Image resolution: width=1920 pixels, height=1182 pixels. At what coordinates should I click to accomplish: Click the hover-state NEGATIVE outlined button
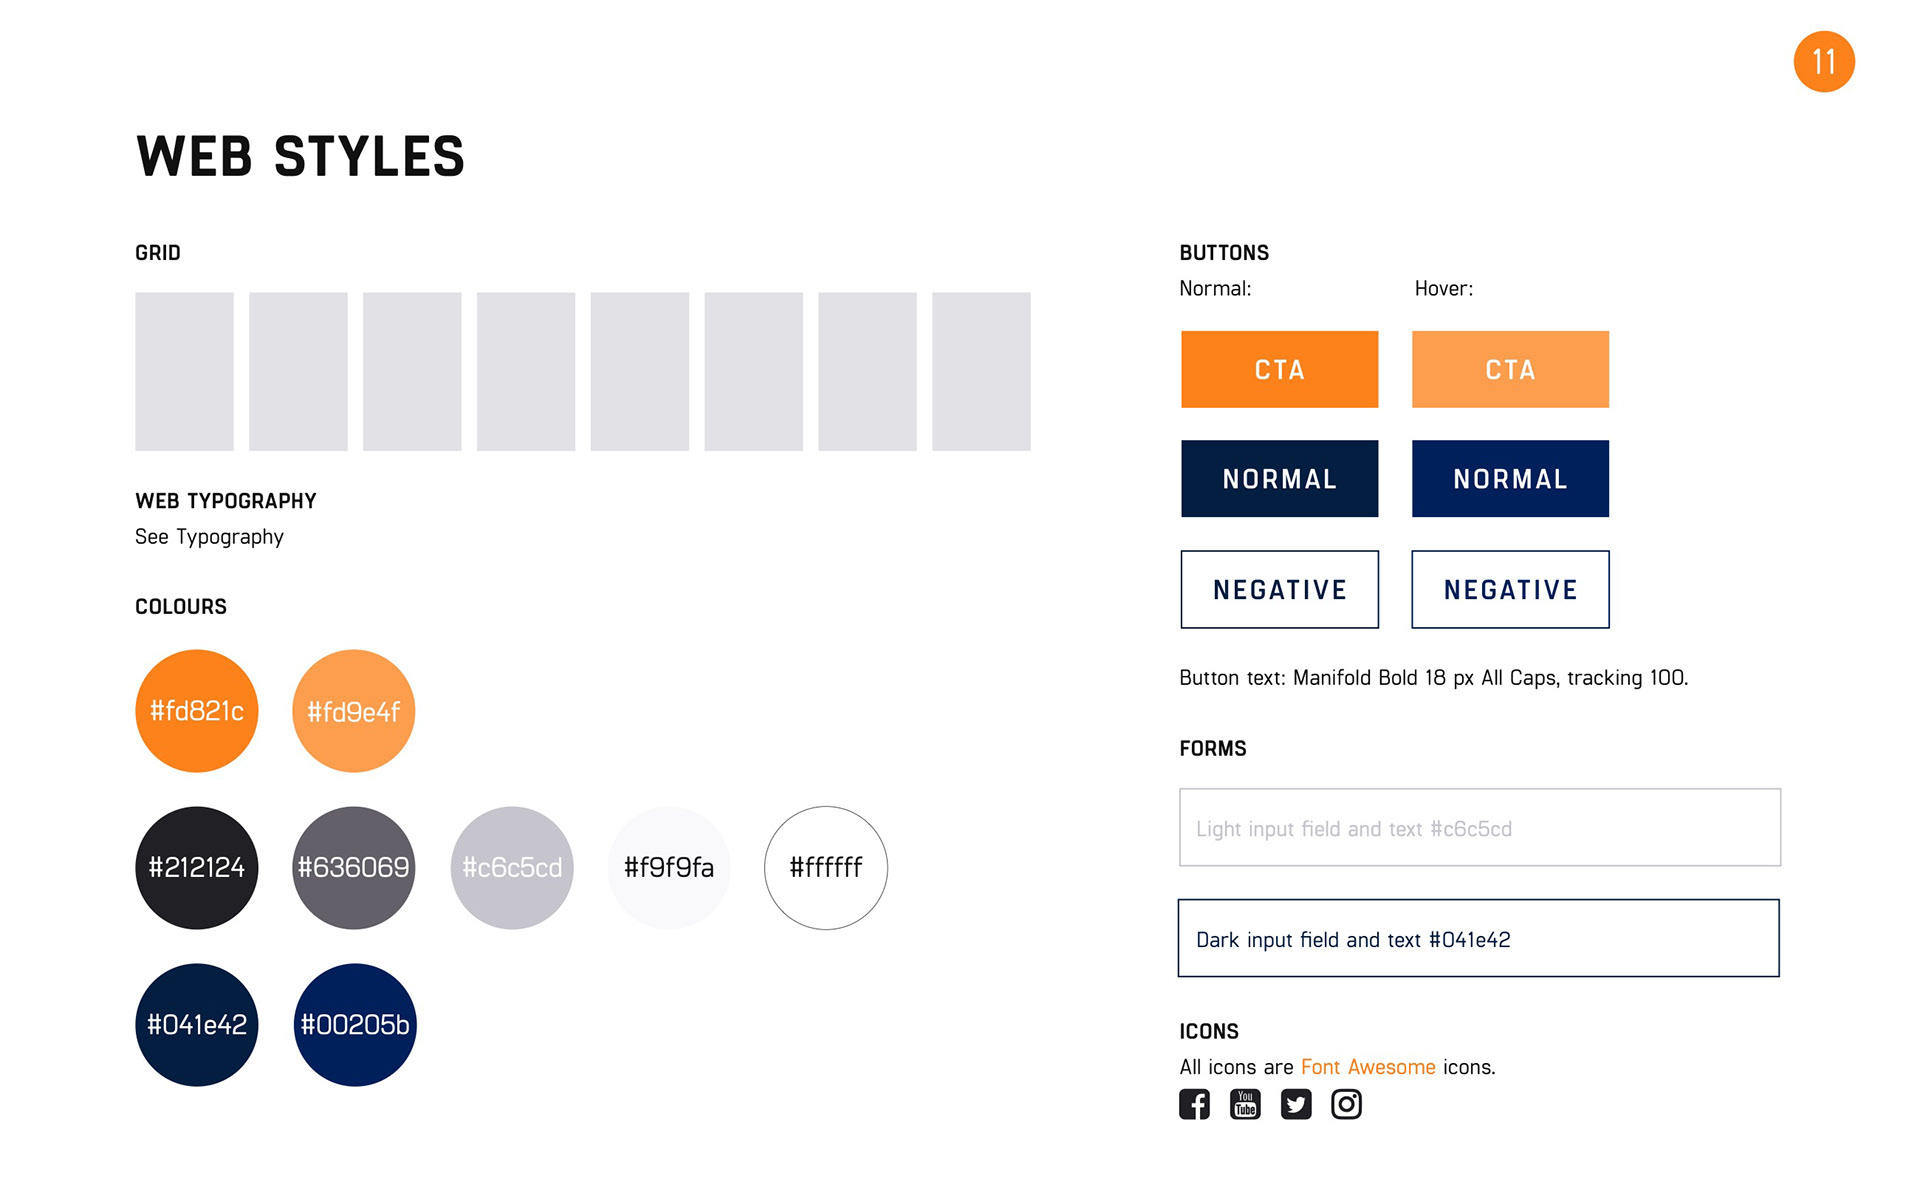tap(1510, 589)
